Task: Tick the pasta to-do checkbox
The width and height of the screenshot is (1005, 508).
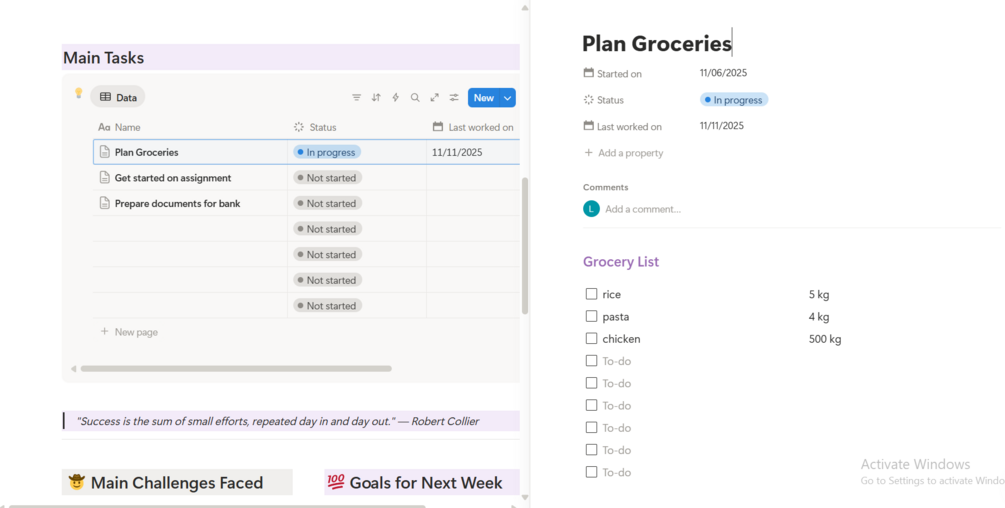Action: 591,316
